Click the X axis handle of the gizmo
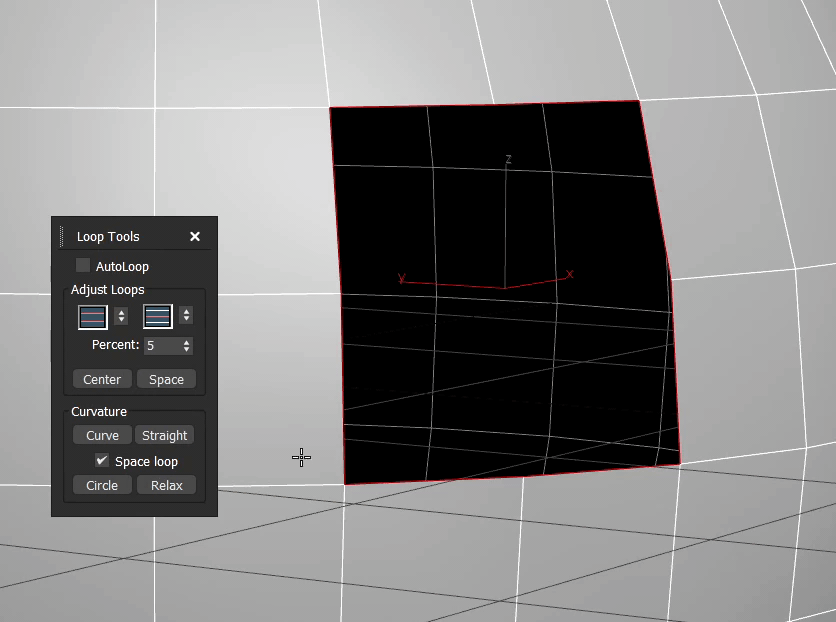Image resolution: width=836 pixels, height=622 pixels. coord(568,273)
